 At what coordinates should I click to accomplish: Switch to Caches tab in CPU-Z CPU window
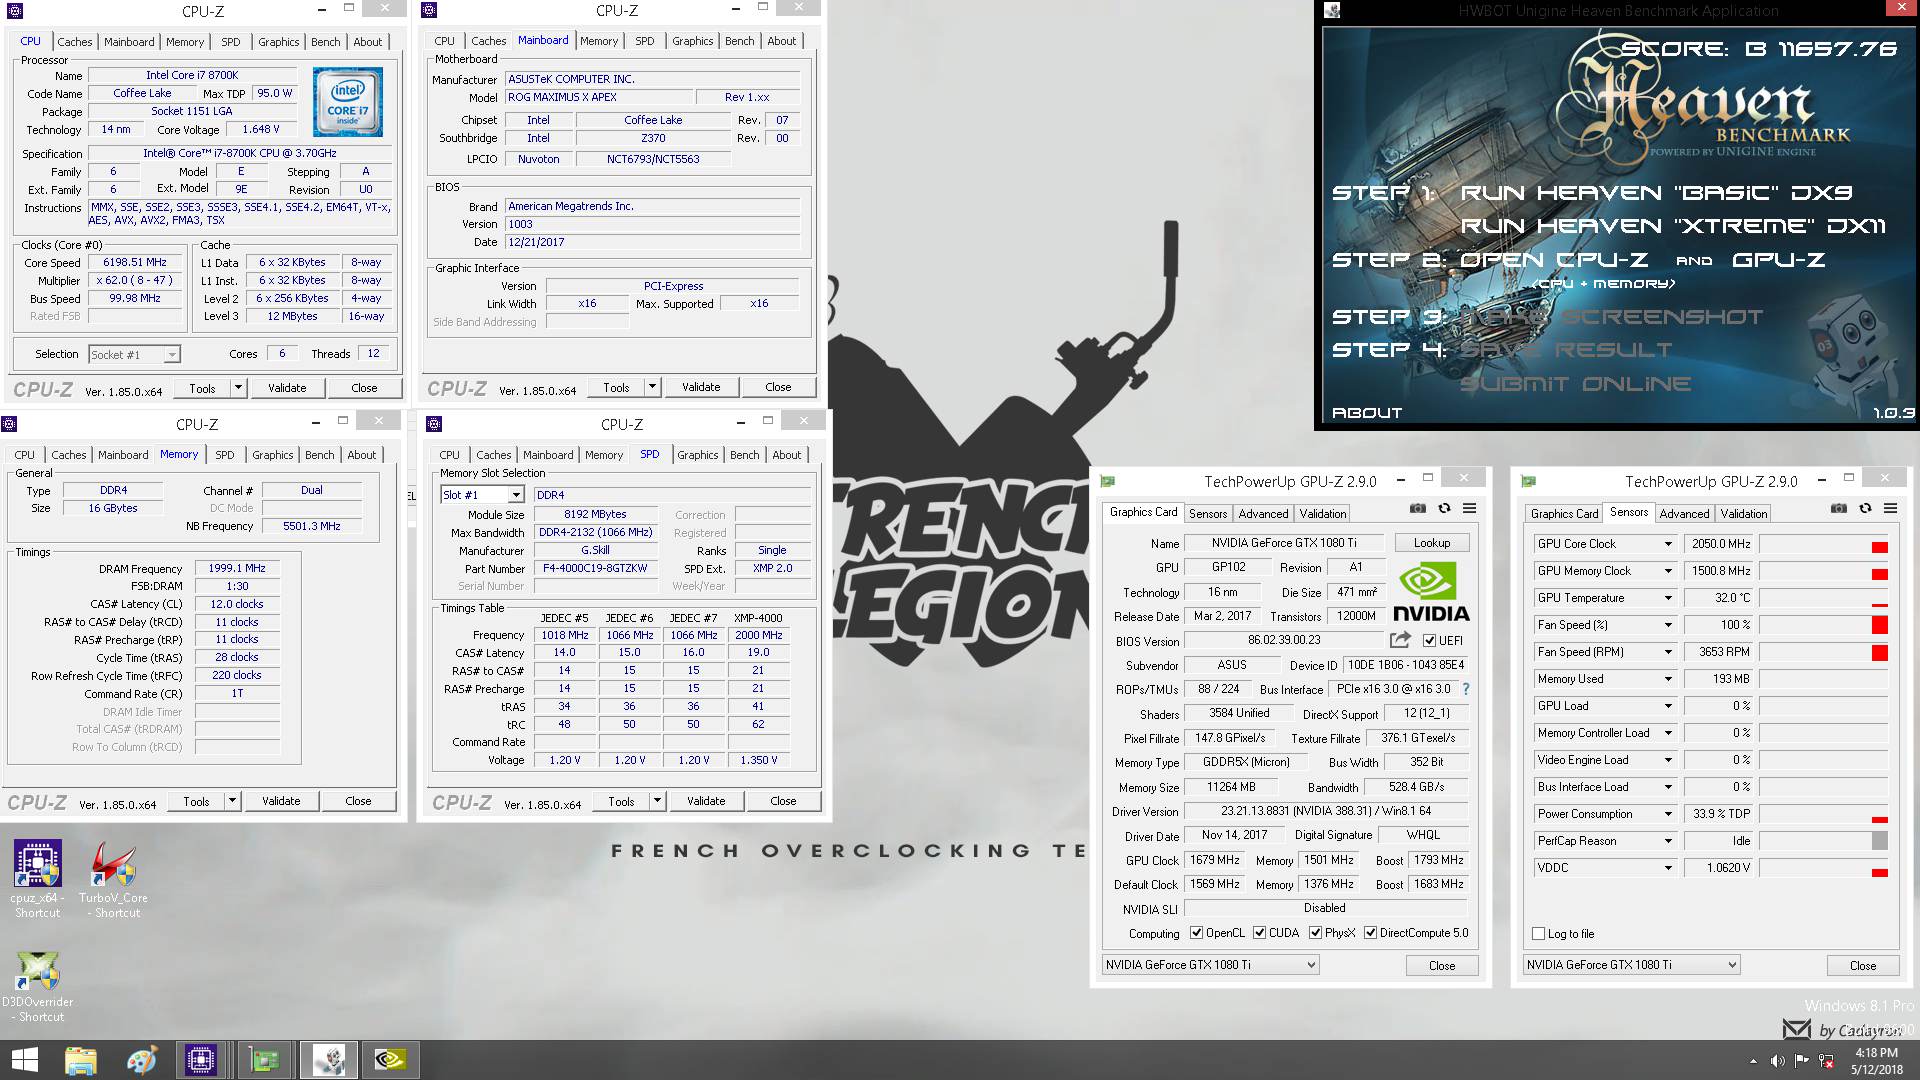click(x=75, y=42)
